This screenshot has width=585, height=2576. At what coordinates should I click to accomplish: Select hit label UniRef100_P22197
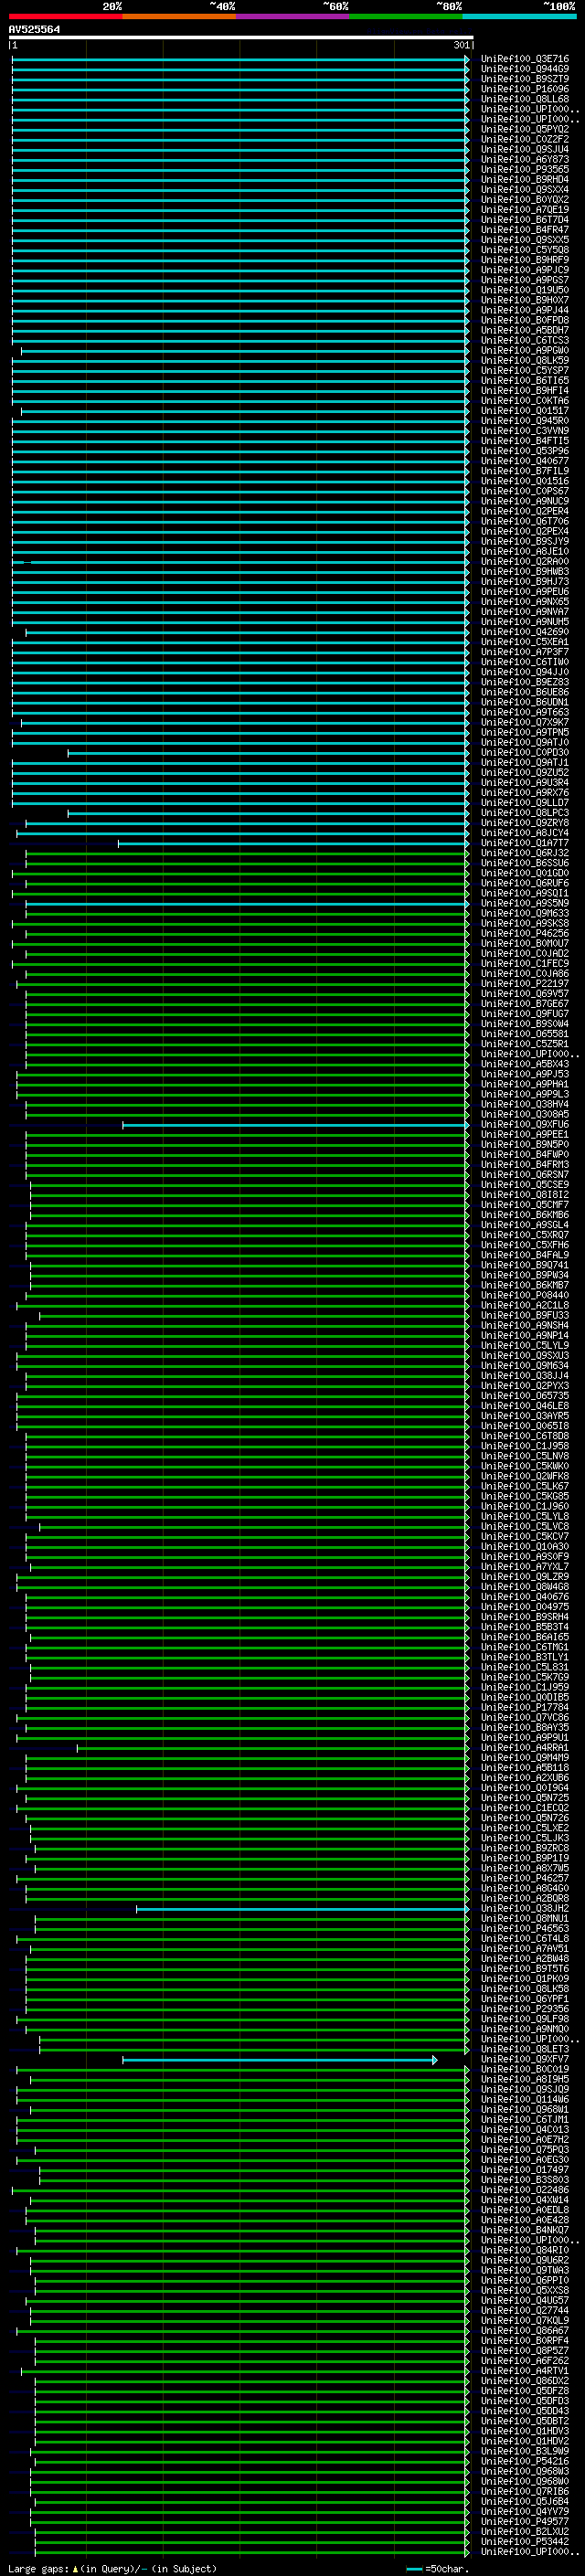(525, 983)
